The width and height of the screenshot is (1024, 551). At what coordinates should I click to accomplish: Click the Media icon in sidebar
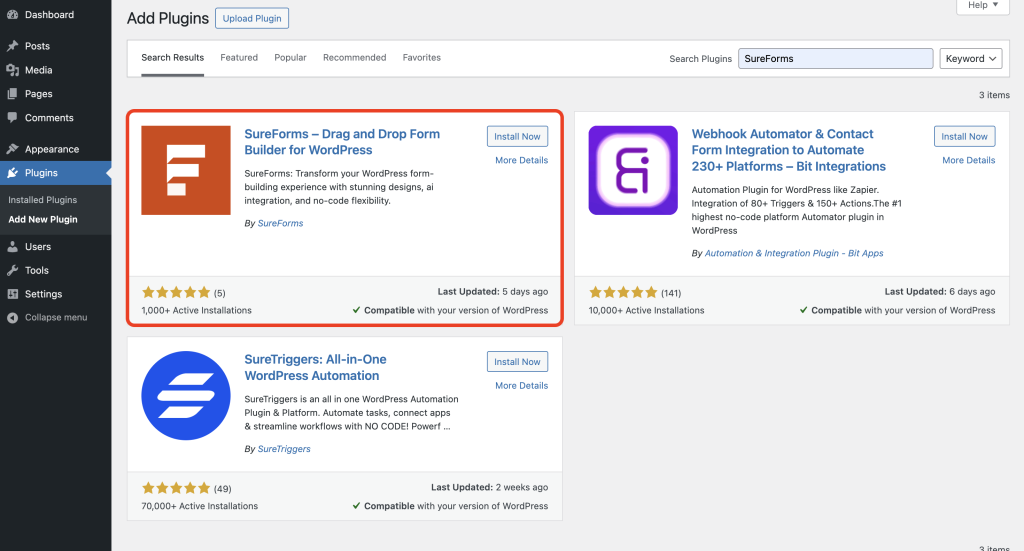pyautogui.click(x=12, y=70)
